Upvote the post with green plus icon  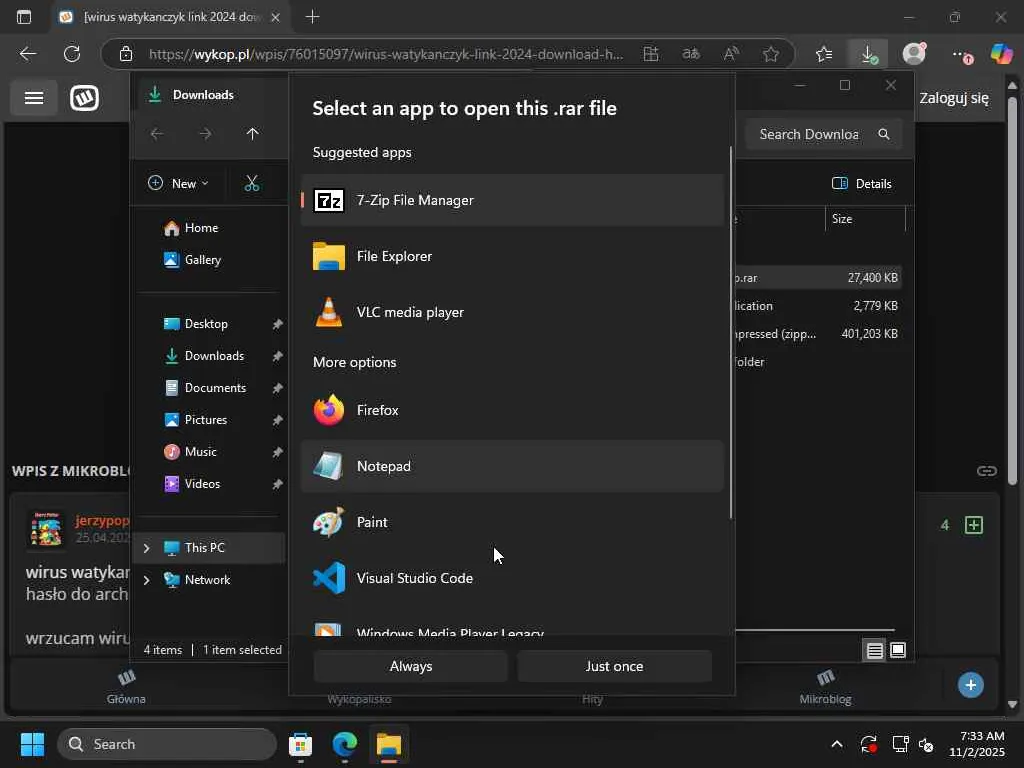(x=974, y=525)
